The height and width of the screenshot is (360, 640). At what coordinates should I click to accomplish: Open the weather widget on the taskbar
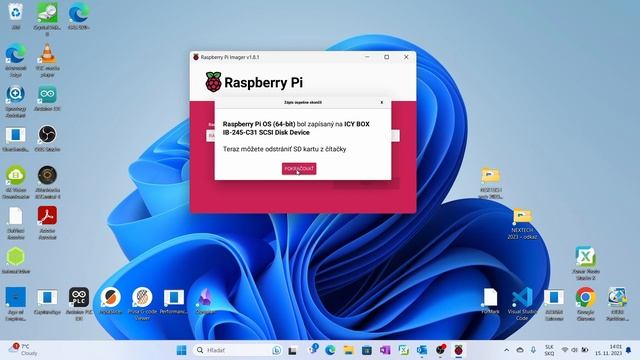[x=24, y=350]
